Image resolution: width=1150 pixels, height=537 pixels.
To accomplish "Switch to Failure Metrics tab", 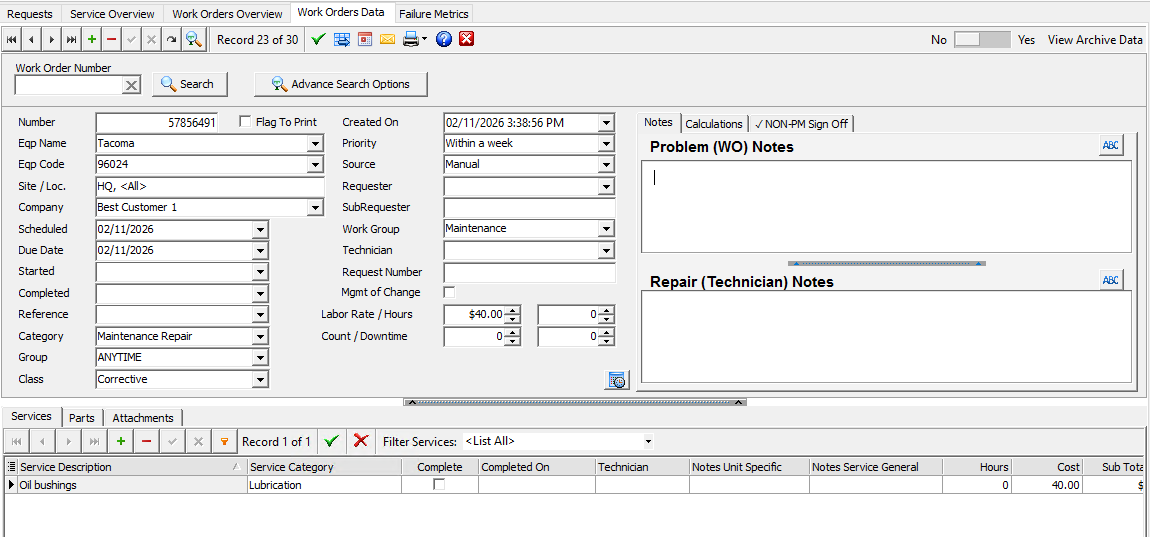I will click(434, 14).
